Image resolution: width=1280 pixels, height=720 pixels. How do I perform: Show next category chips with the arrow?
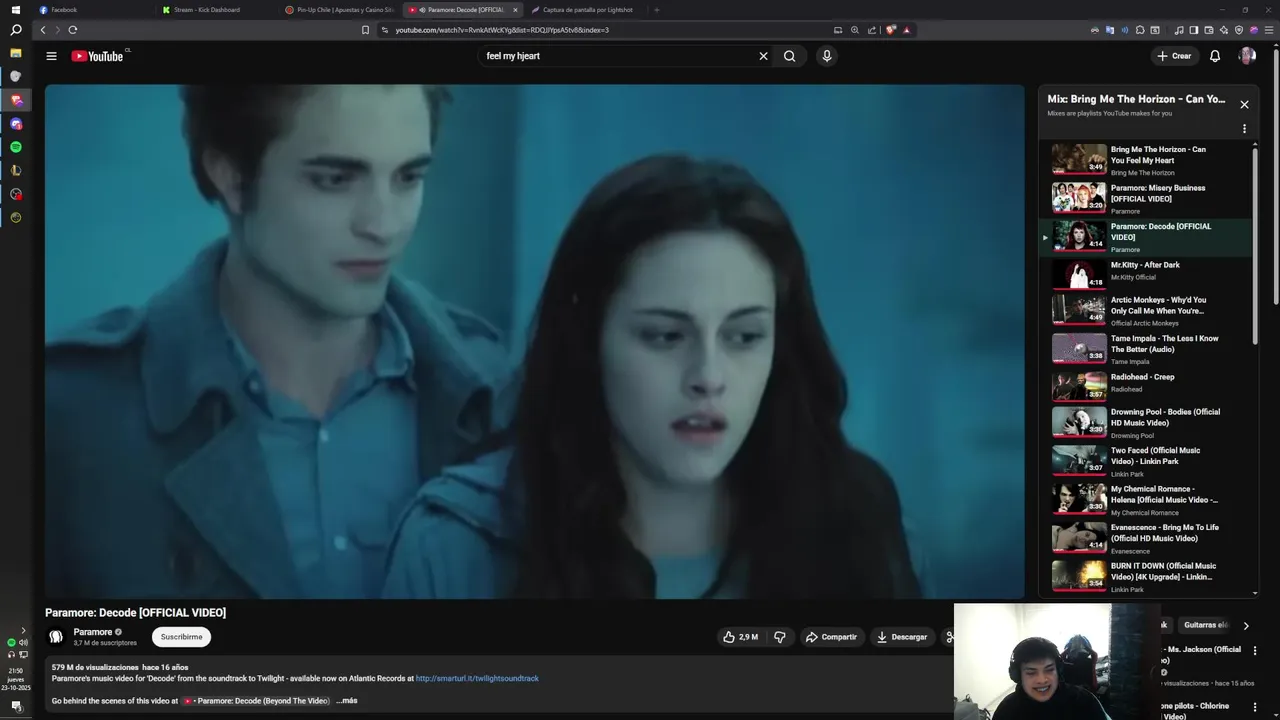pos(1246,626)
